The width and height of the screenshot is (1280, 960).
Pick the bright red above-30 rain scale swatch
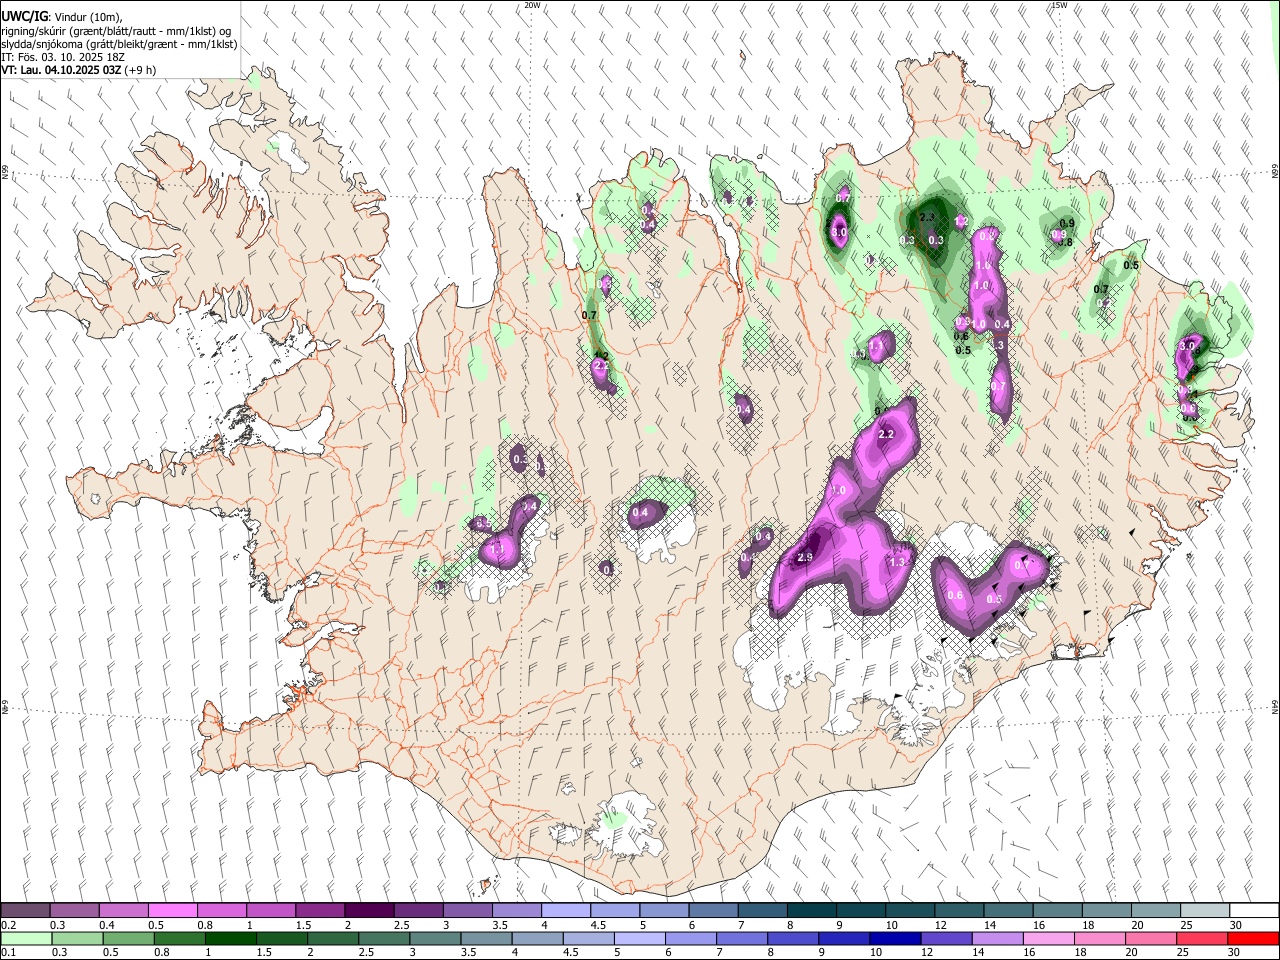point(1254,938)
